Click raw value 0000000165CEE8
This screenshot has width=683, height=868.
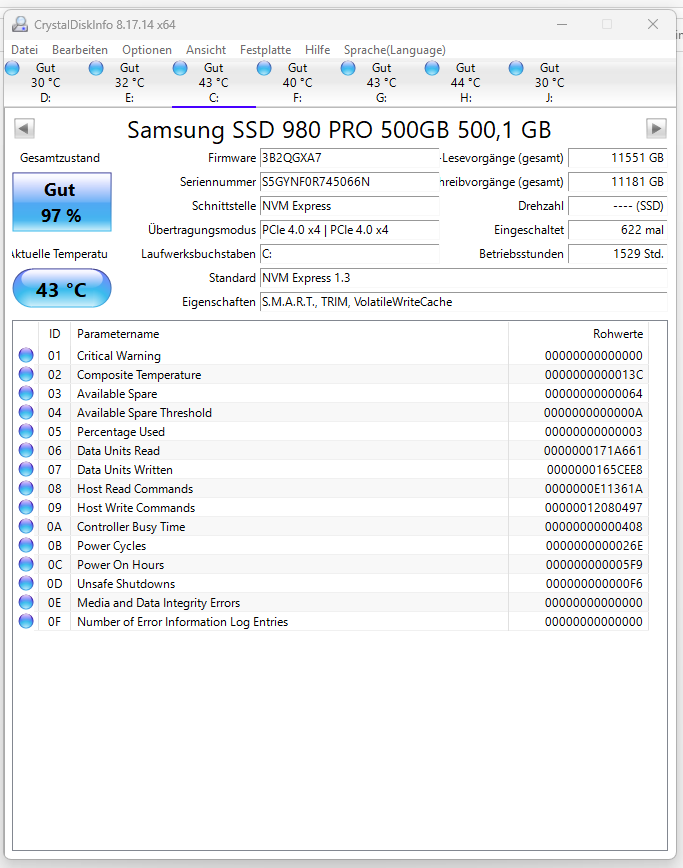coord(594,469)
